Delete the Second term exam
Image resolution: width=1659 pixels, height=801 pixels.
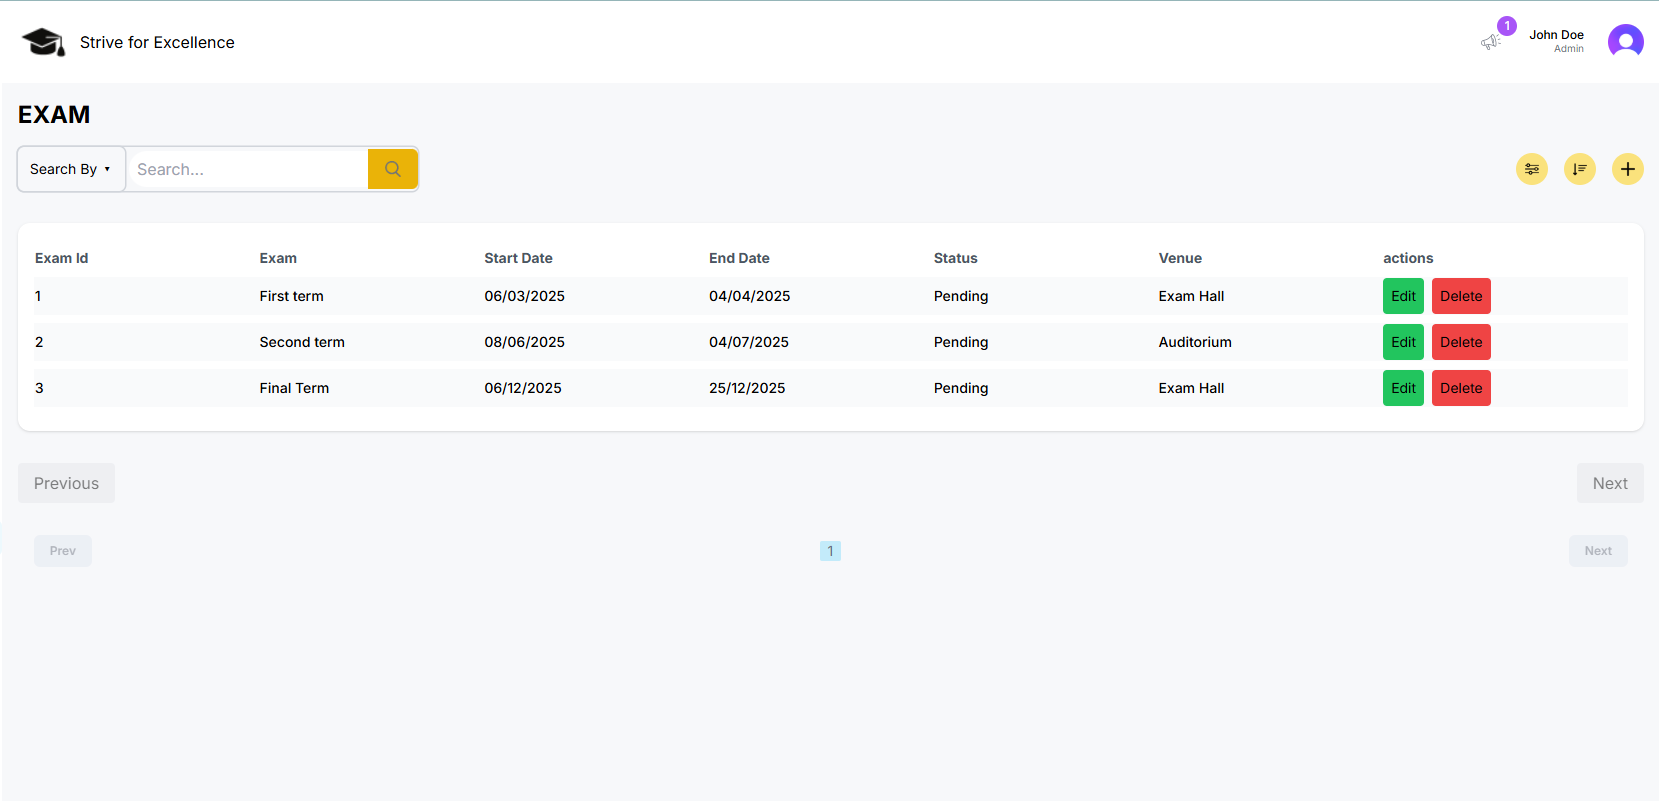[1460, 342]
